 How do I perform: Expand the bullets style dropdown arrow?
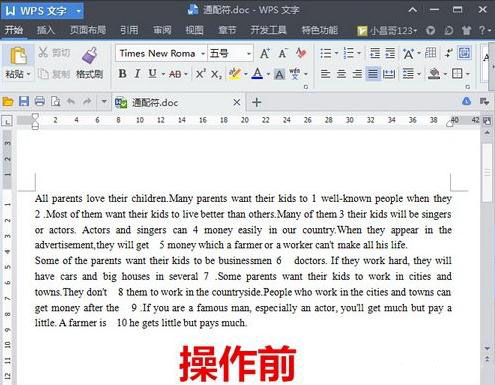click(x=336, y=53)
